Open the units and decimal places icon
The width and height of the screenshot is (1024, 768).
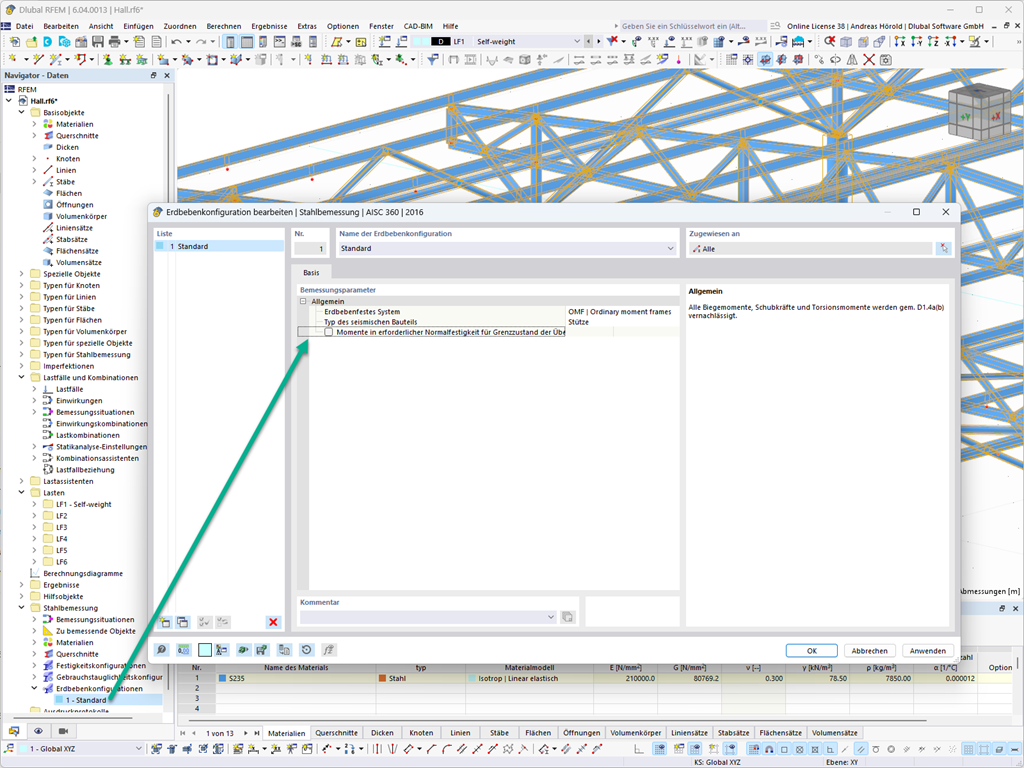(184, 650)
